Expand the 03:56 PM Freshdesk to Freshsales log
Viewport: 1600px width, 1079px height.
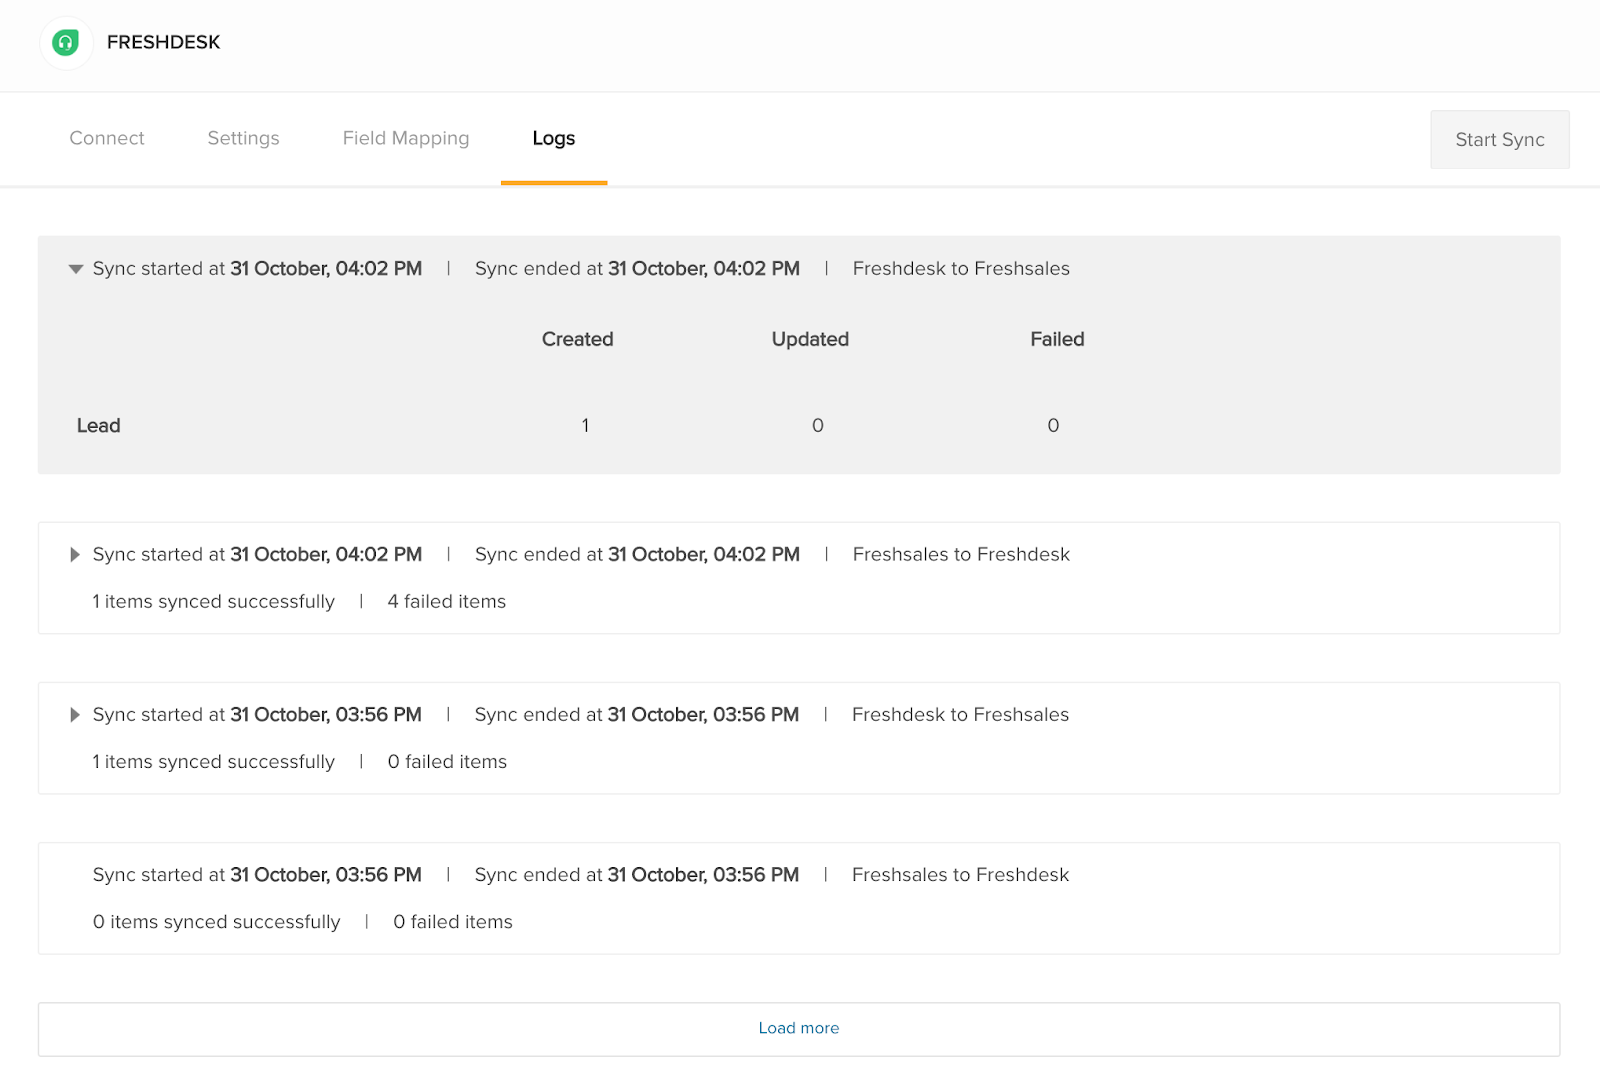coord(75,715)
